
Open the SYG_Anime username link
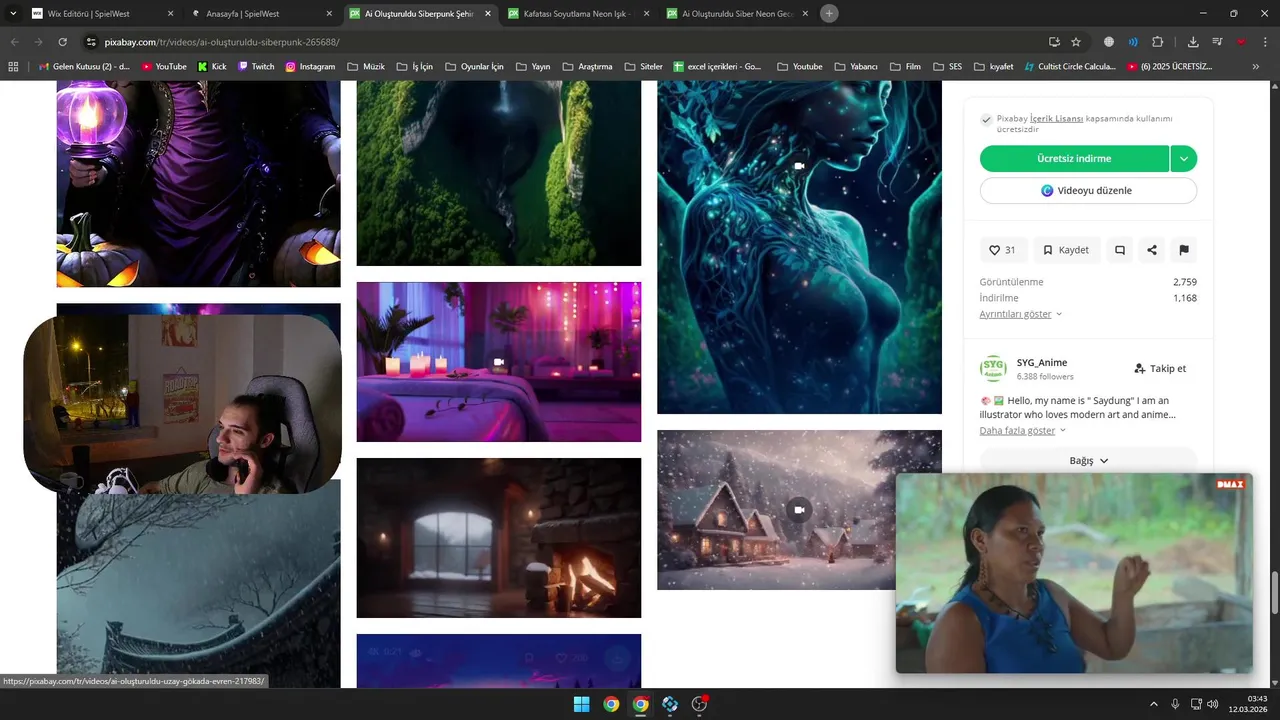(1042, 363)
